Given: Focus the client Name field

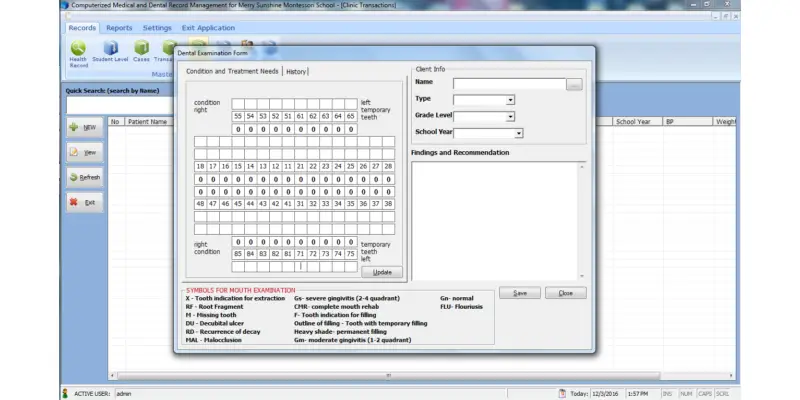Looking at the screenshot, I should 509,84.
